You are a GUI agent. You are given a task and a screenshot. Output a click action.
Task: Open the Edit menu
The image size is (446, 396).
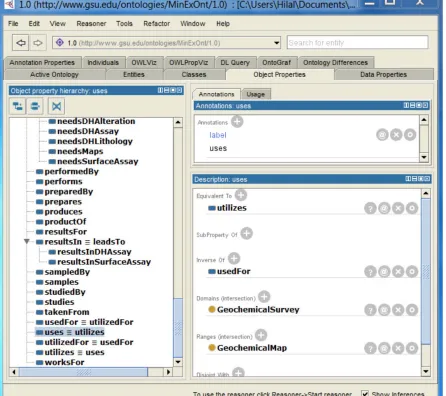click(x=34, y=24)
